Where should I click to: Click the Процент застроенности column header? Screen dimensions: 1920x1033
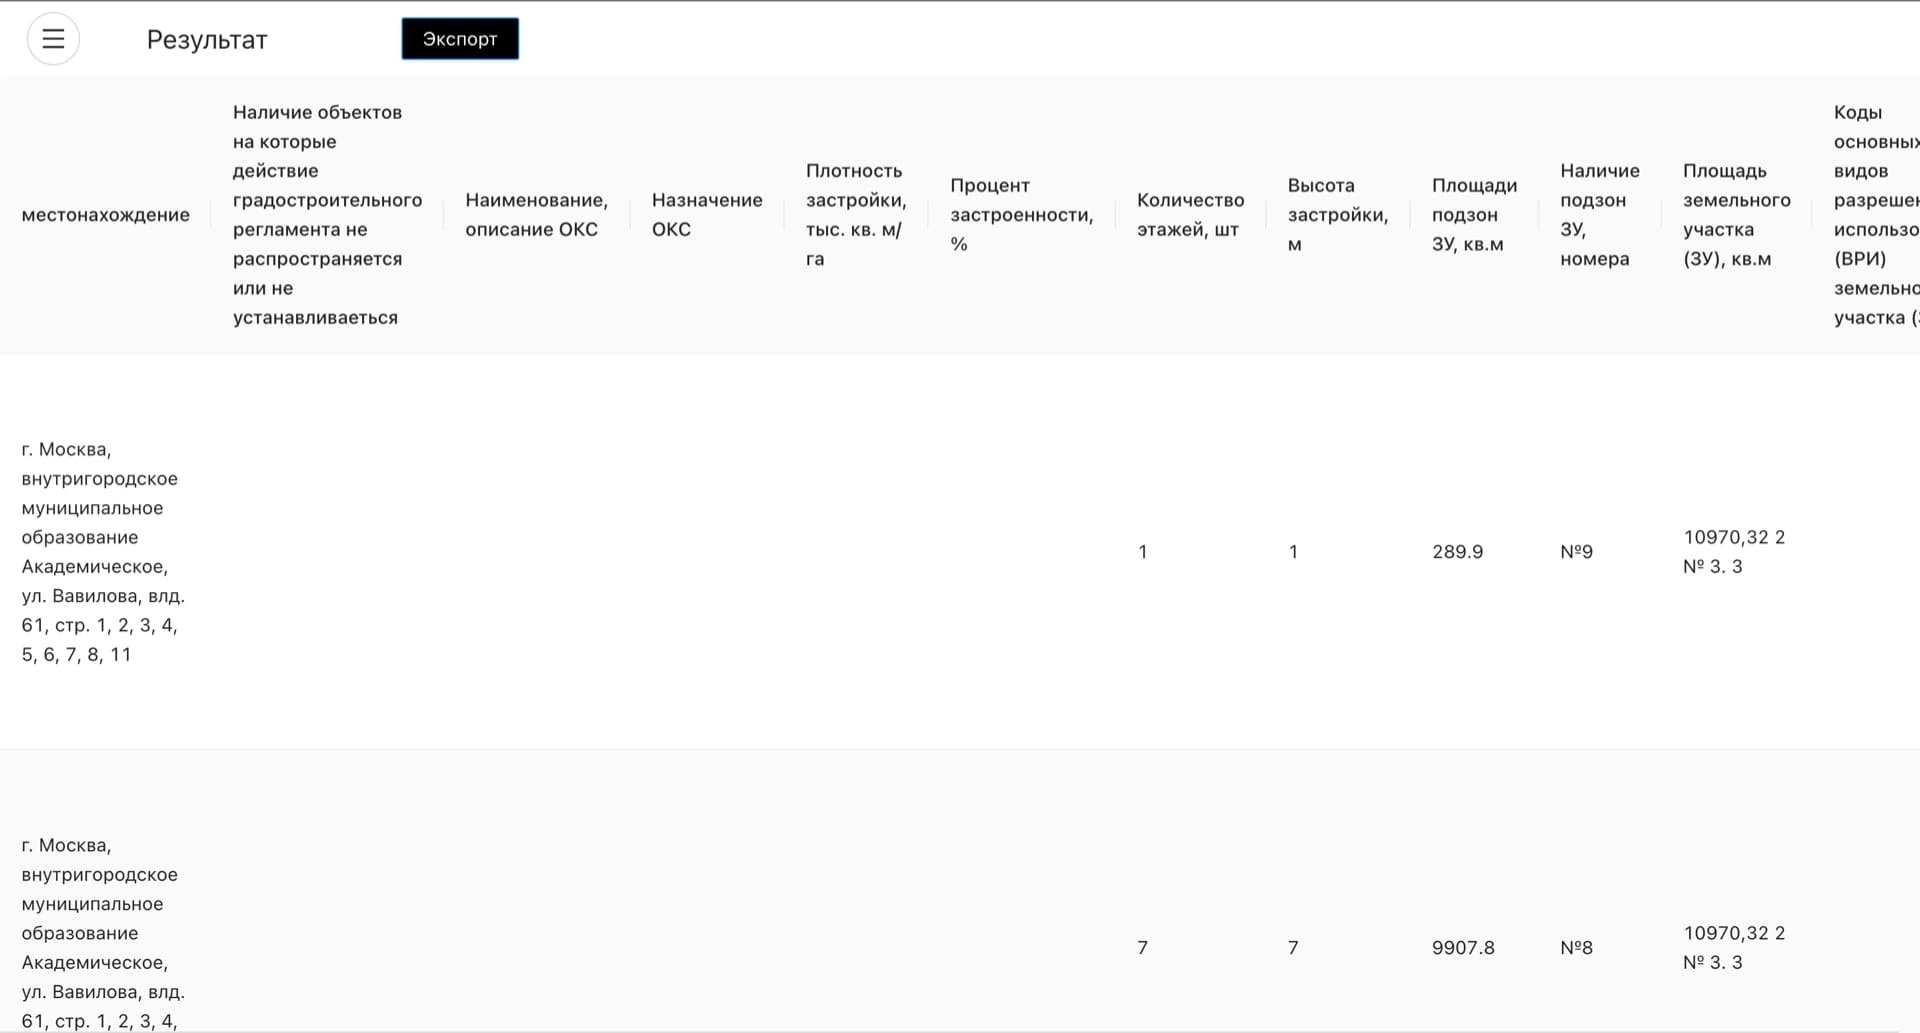(1020, 215)
